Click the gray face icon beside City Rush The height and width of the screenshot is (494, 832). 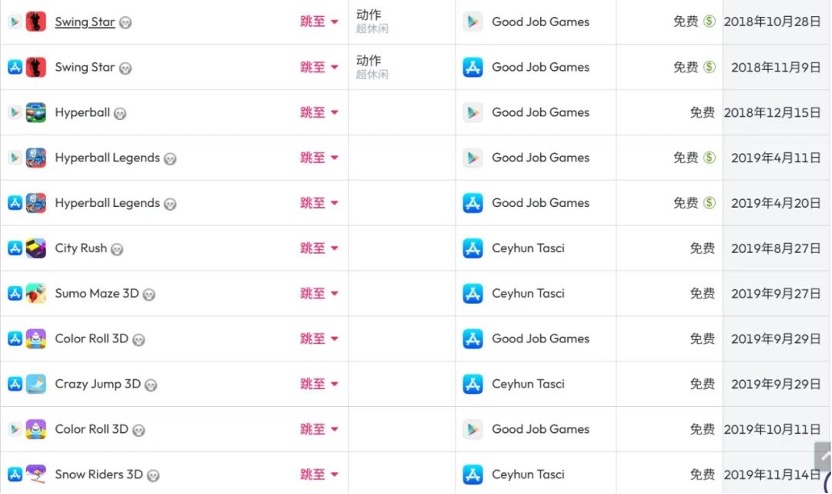[117, 249]
